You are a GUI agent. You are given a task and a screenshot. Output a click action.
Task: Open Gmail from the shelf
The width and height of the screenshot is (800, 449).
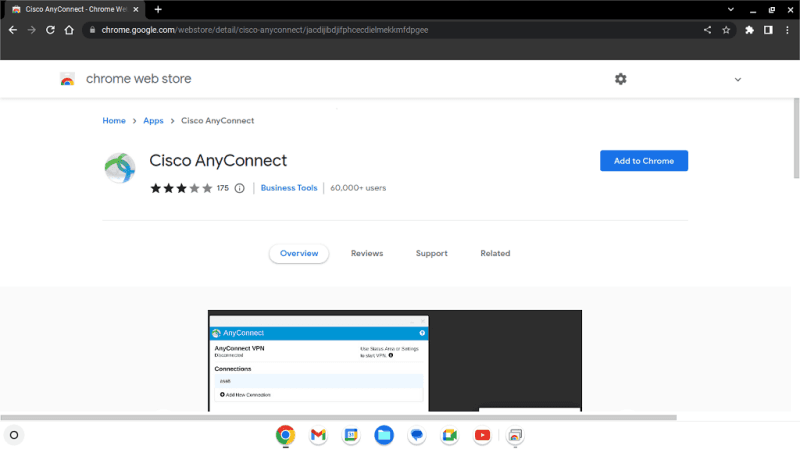[x=318, y=435]
